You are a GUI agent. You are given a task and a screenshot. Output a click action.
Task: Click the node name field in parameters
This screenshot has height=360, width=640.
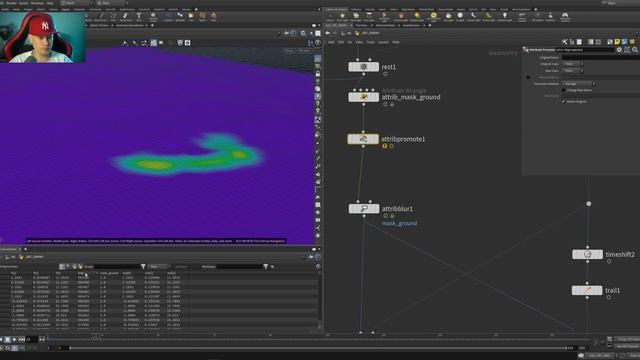coord(585,50)
